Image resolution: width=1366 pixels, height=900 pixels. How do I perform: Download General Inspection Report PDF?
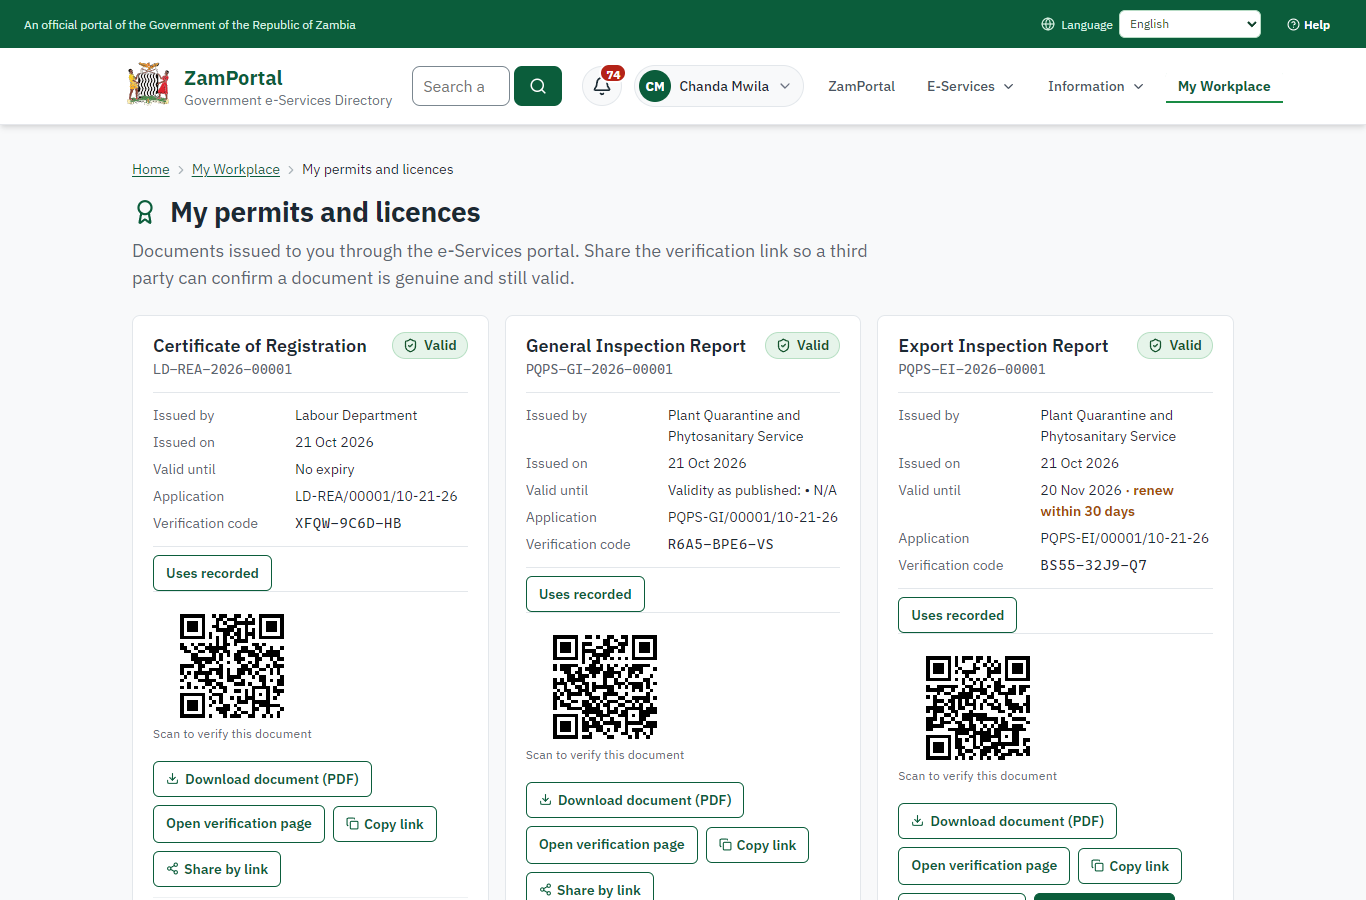[x=635, y=800]
